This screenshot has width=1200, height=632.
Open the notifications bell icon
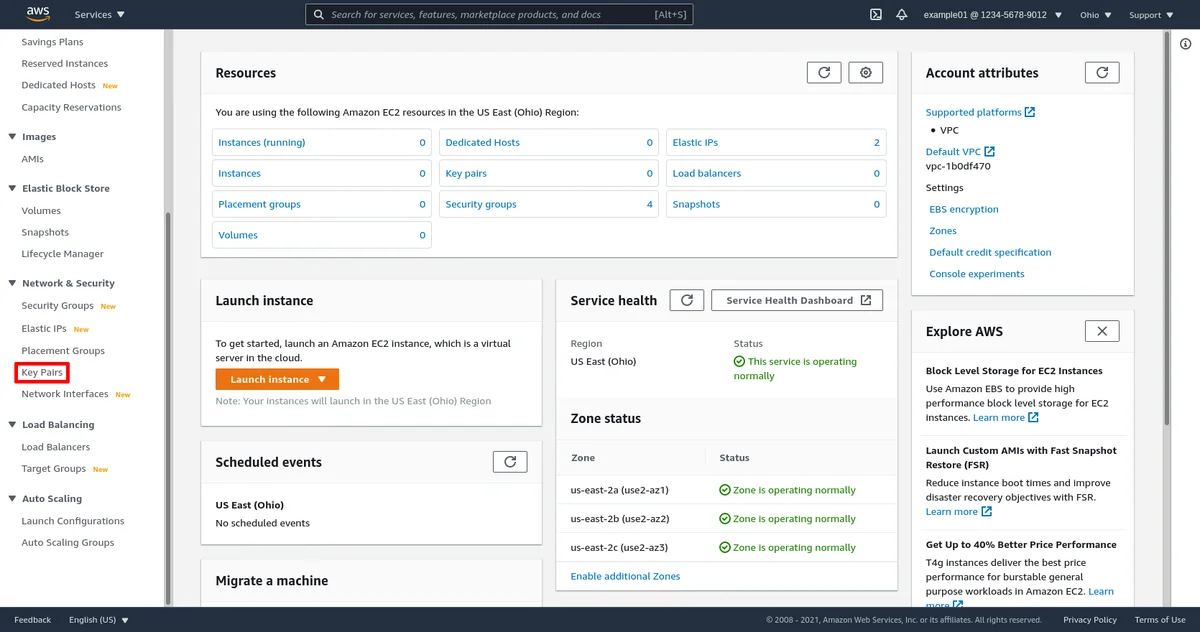click(x=901, y=15)
